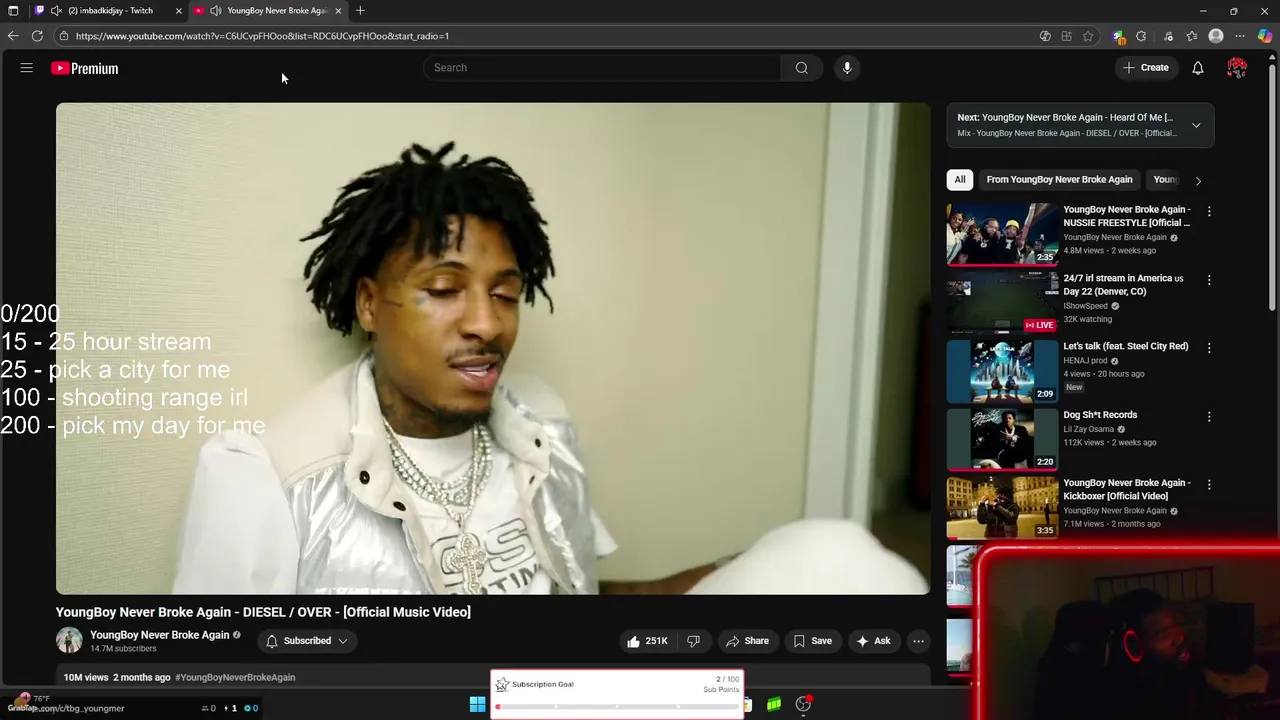The height and width of the screenshot is (720, 1280).
Task: Go to YouTube Premium home logo
Action: pyautogui.click(x=85, y=68)
